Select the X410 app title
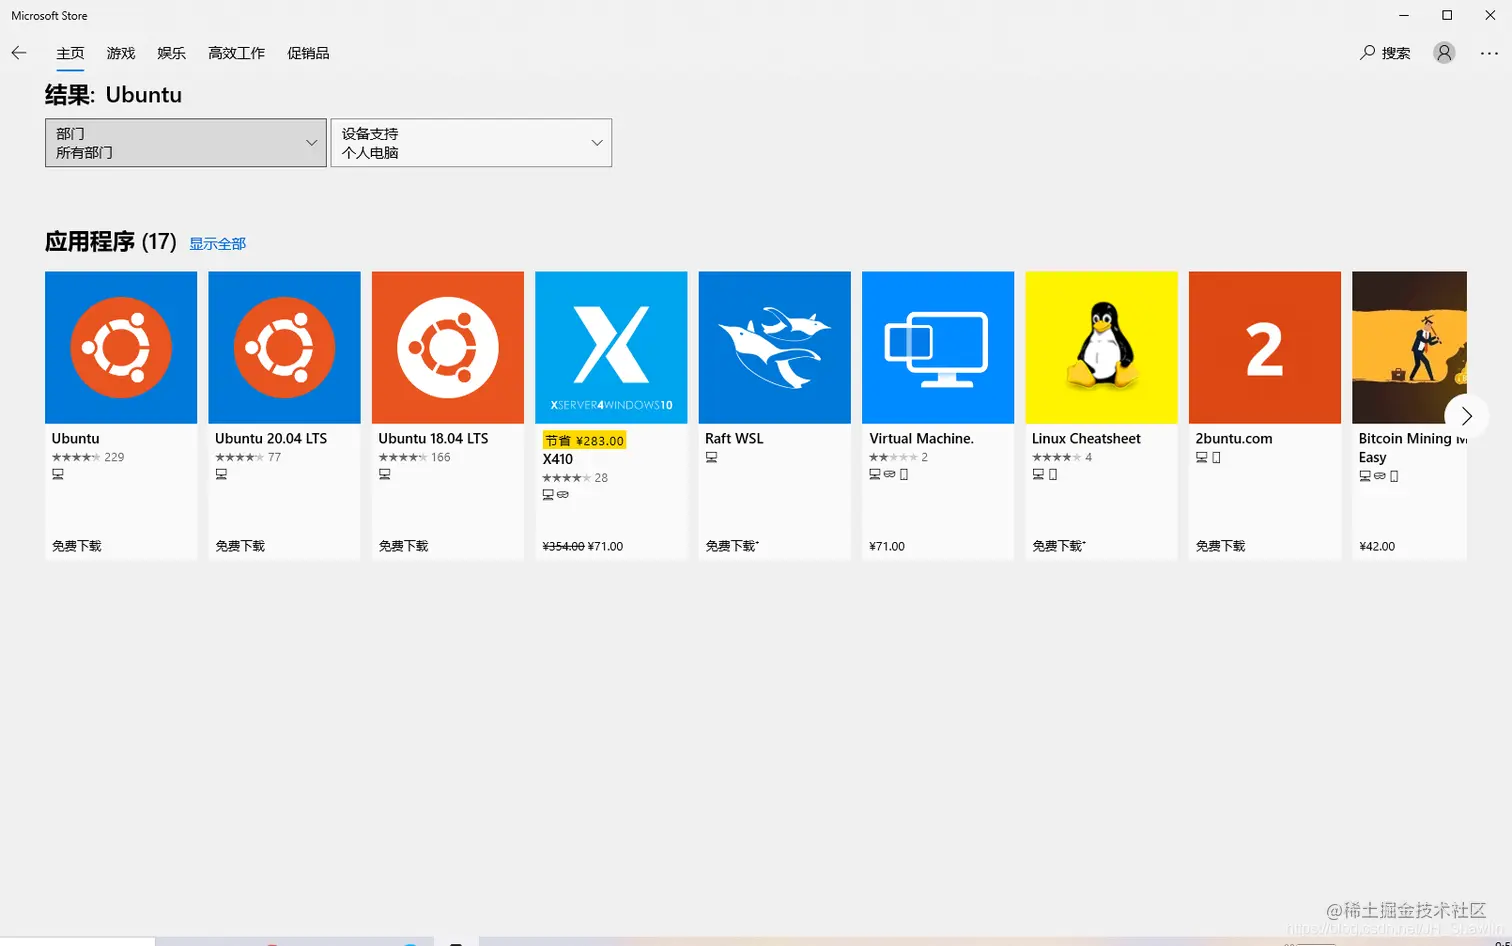 pos(558,459)
